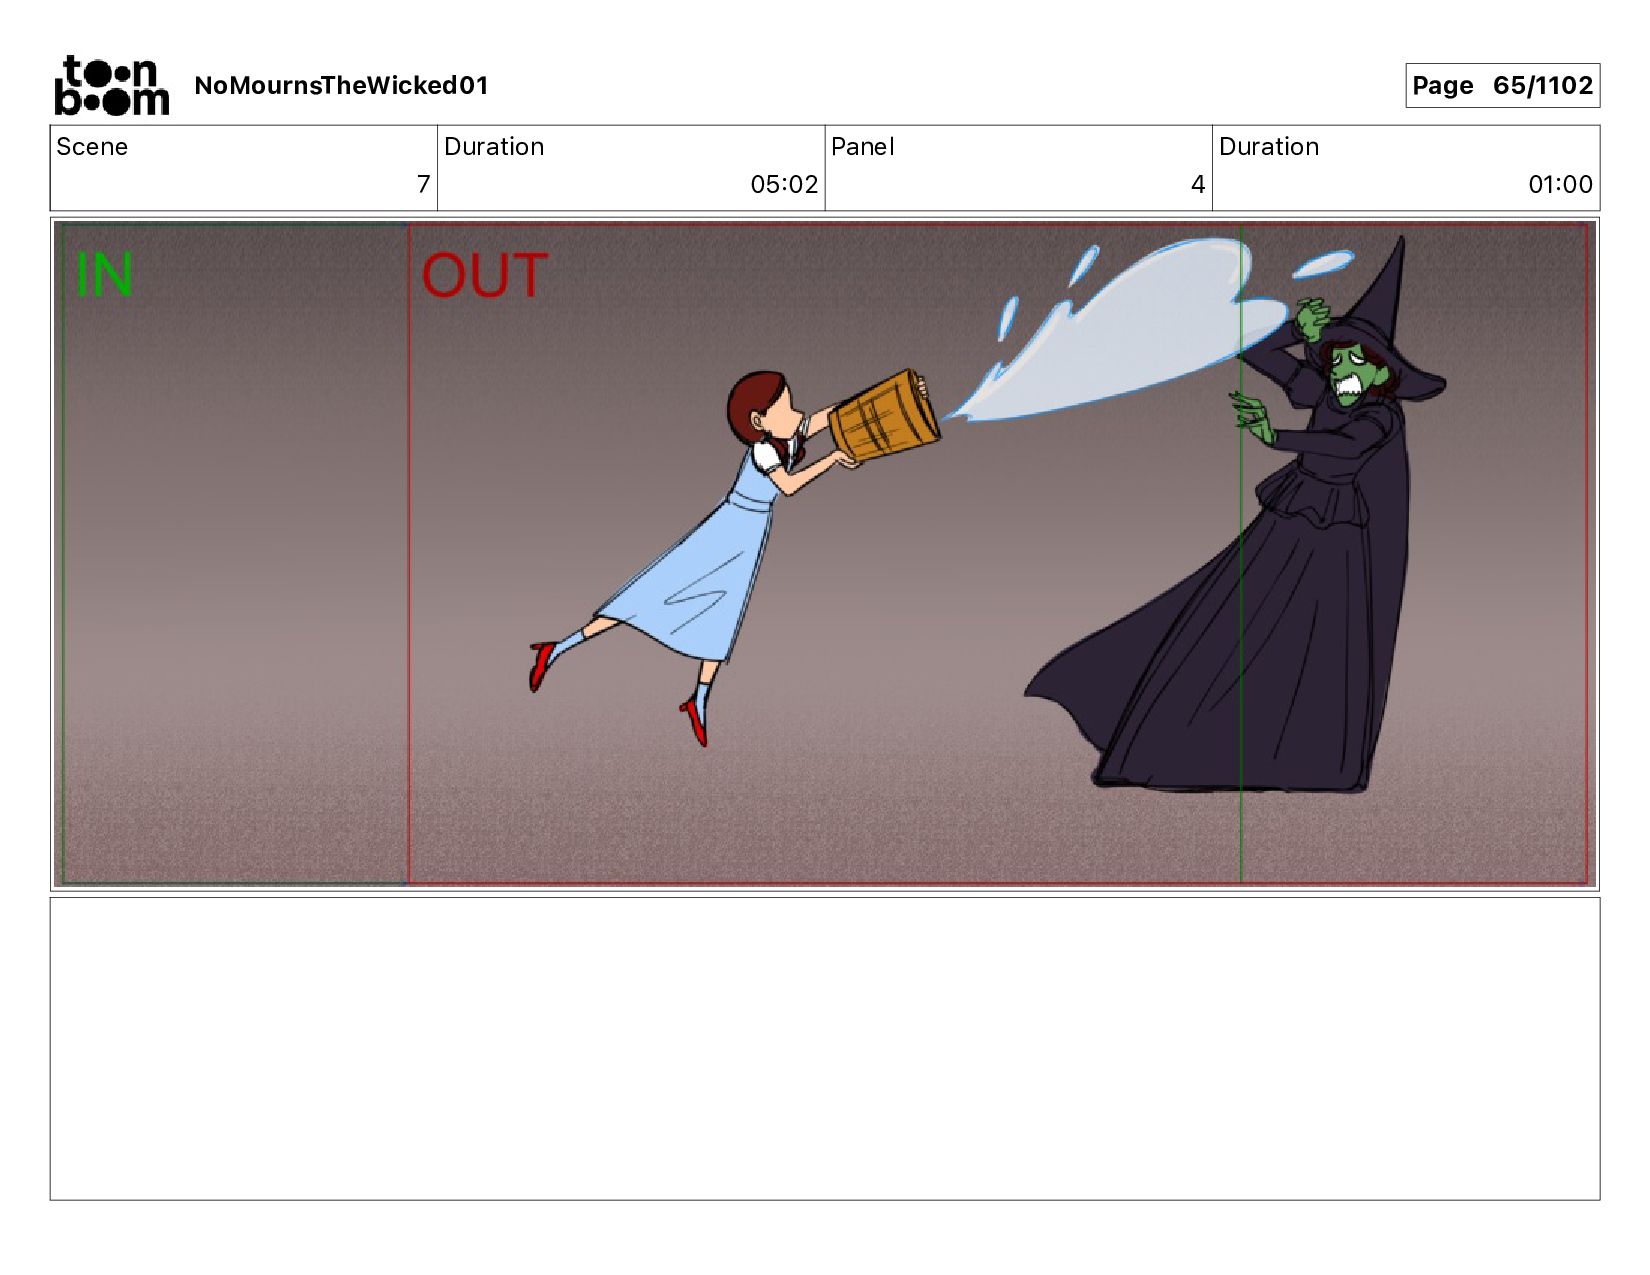
Task: Click the Page 65/1102 indicator
Action: [x=1502, y=86]
